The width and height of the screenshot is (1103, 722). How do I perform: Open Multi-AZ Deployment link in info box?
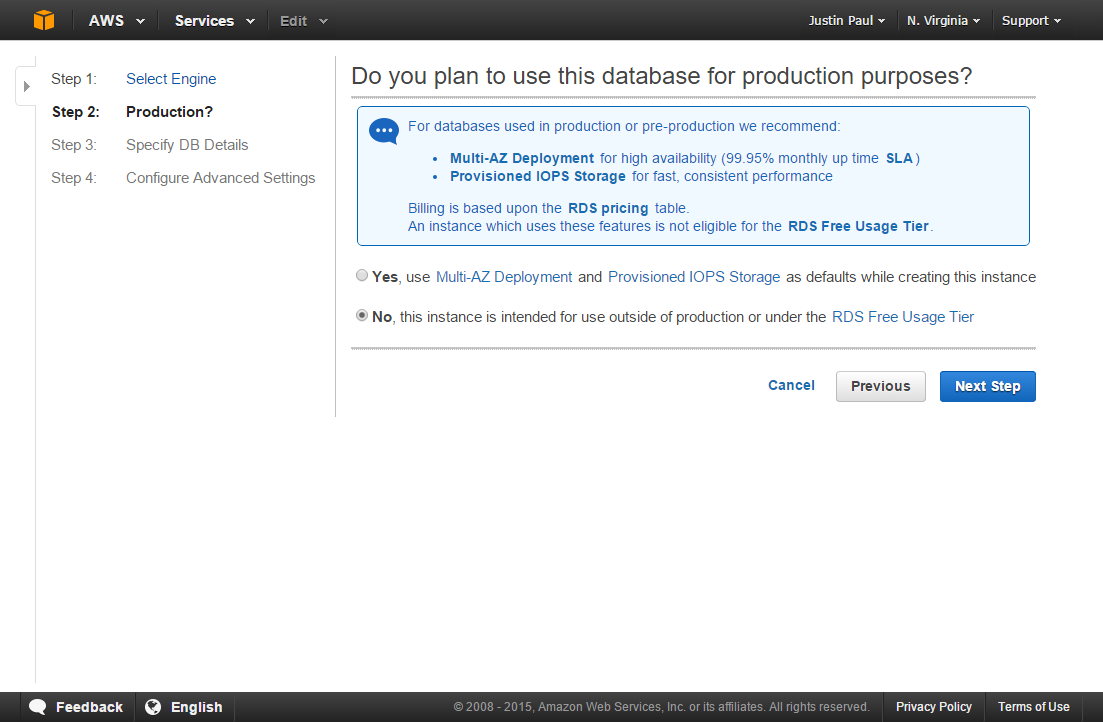(522, 158)
